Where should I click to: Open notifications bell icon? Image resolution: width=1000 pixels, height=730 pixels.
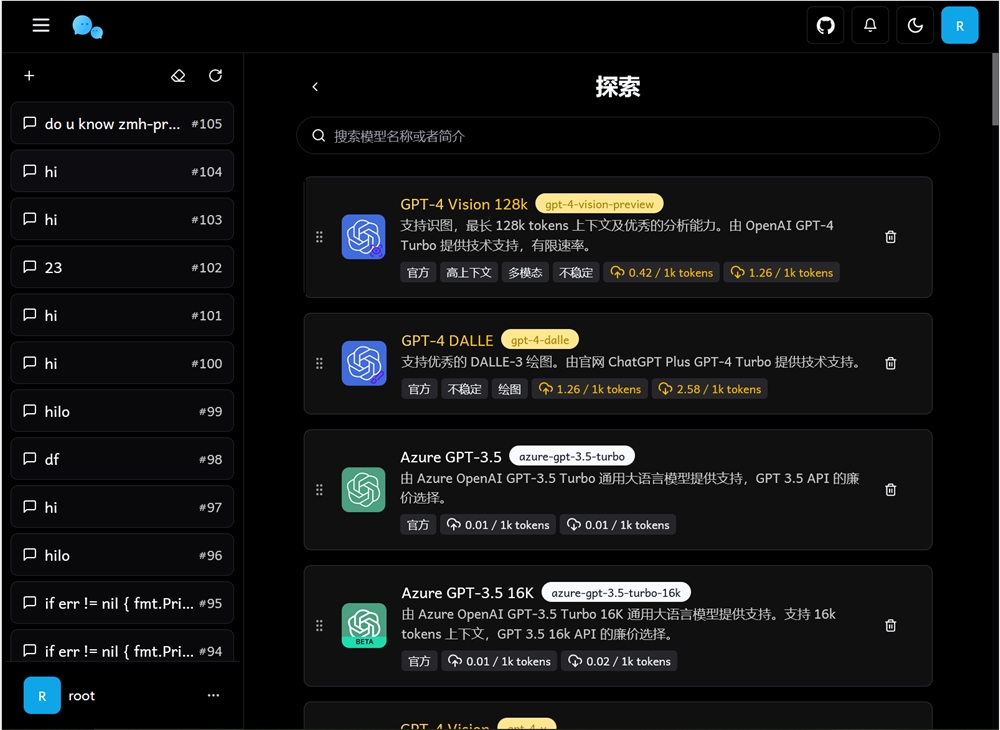tap(870, 26)
